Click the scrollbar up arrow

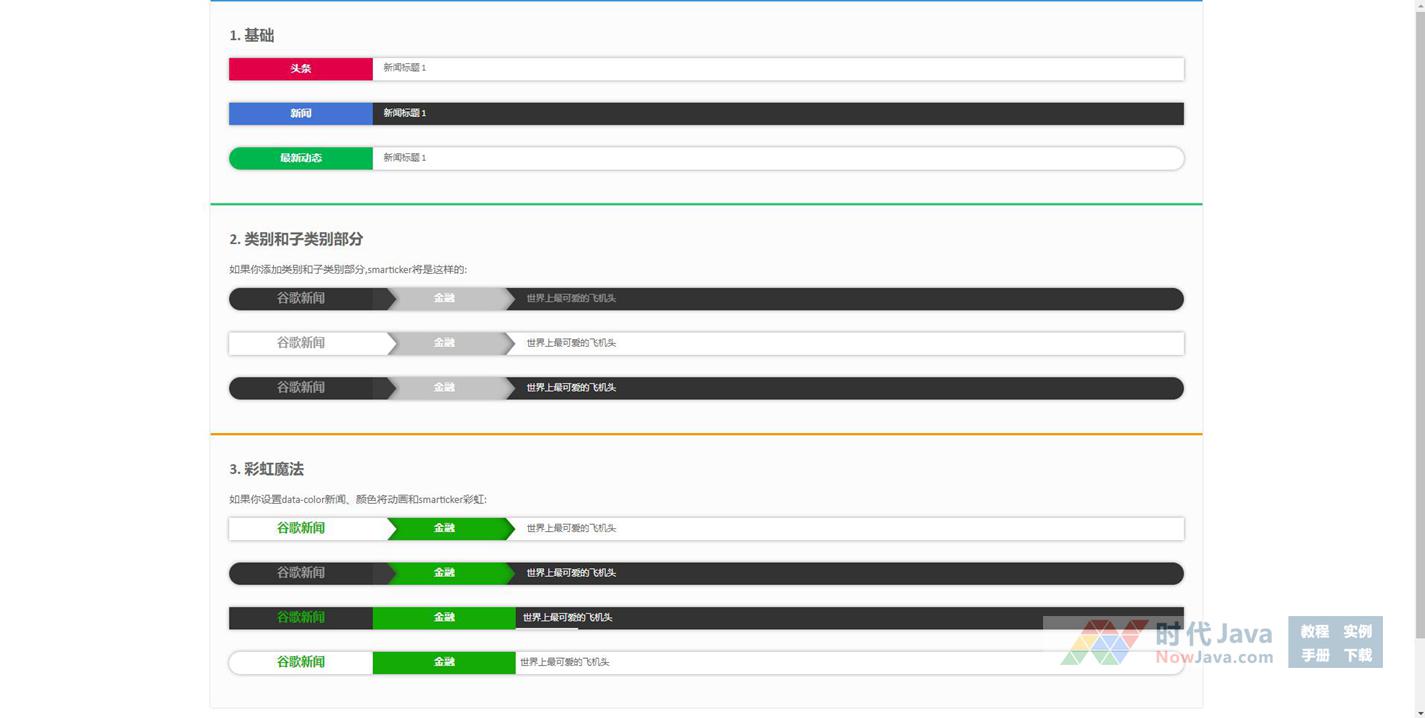pyautogui.click(x=1417, y=6)
